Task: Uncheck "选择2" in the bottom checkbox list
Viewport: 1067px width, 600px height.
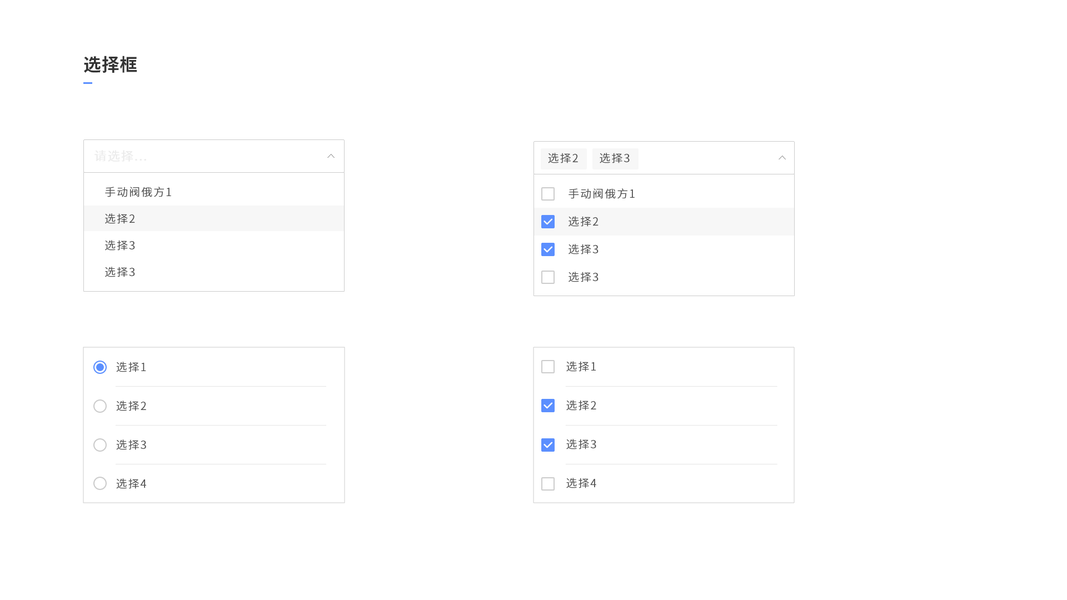Action: [x=548, y=406]
